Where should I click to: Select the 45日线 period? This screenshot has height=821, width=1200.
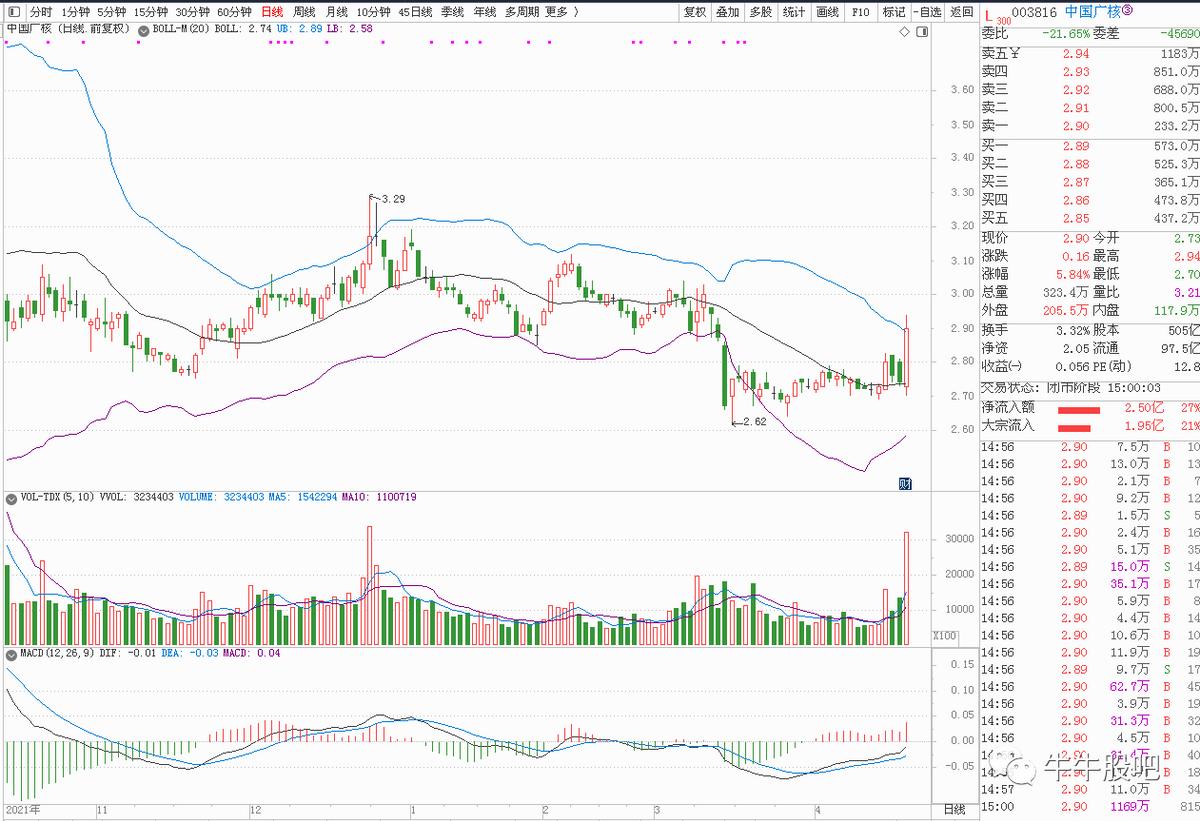(x=415, y=12)
